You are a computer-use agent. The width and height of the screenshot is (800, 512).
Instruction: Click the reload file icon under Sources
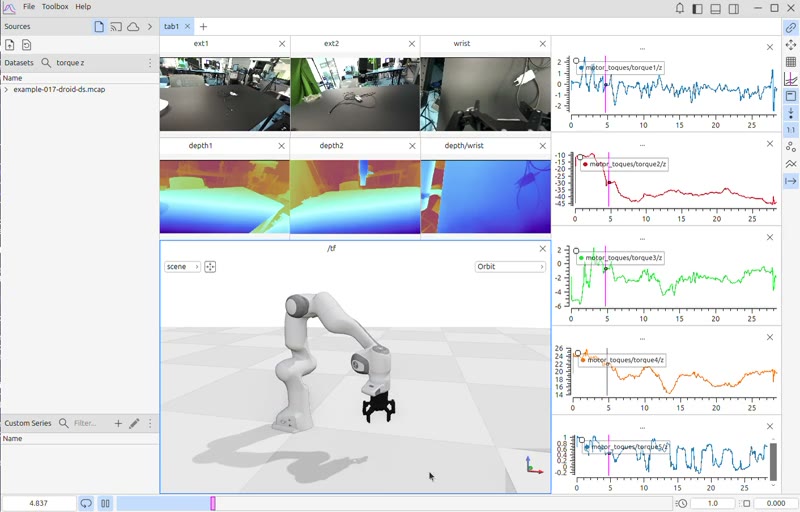pos(27,45)
